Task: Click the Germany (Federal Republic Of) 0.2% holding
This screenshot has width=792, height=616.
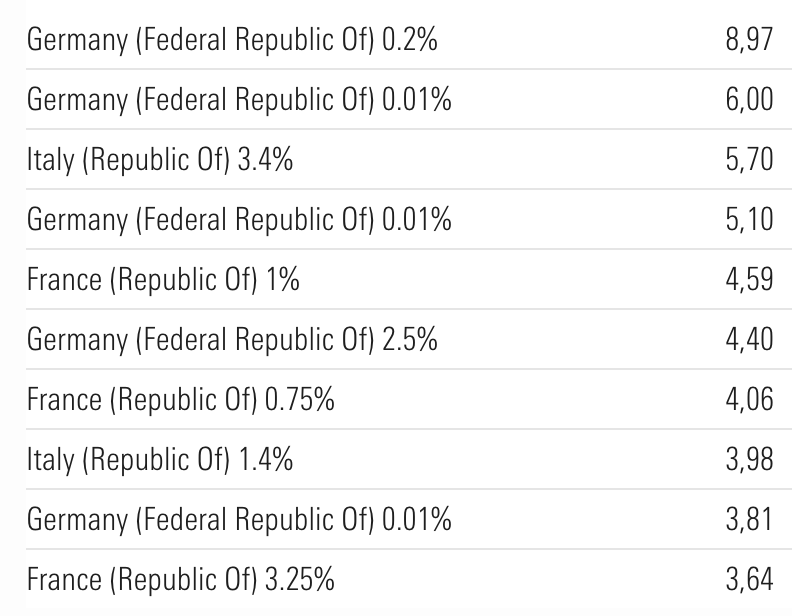Action: (232, 41)
